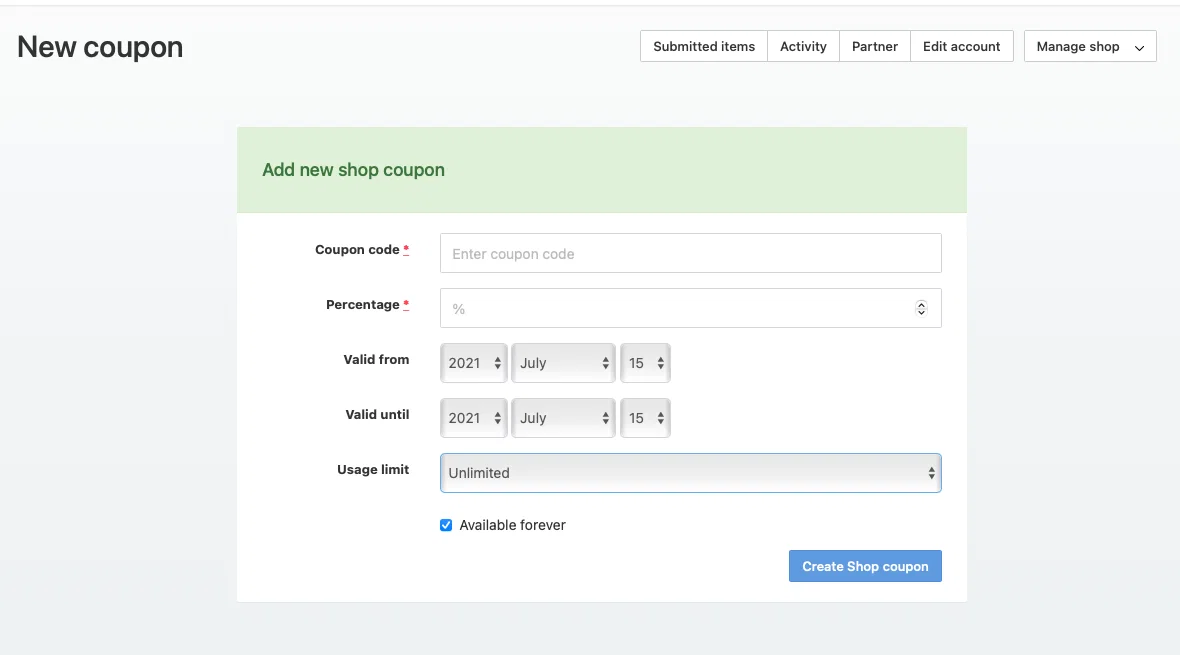Click the Valid until label
Screen dimensions: 1180x655
tap(377, 415)
